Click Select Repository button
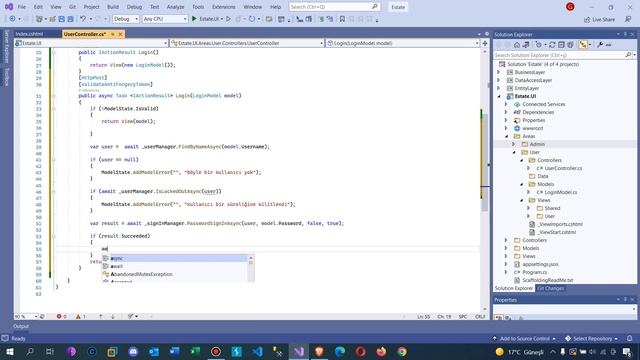 591,338
